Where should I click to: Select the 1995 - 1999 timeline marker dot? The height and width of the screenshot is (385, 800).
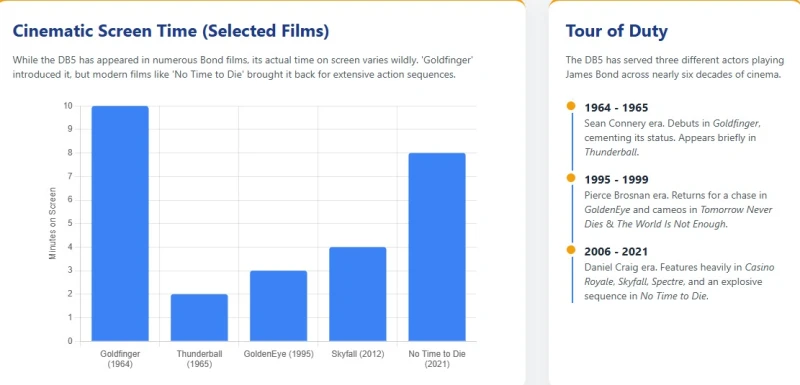tap(571, 178)
